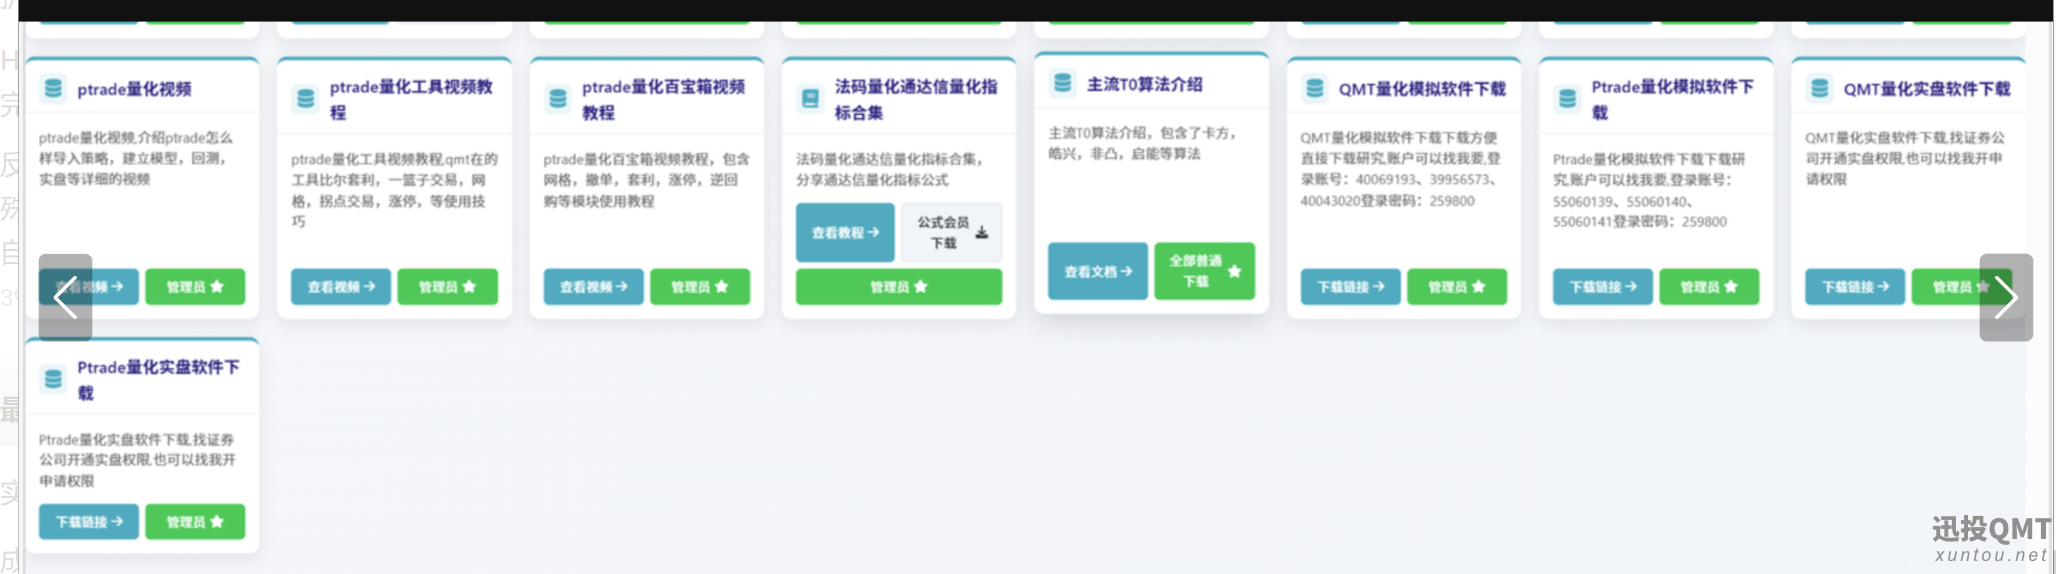2062x574 pixels.
Task: Open 查看视频 on ptrade量化工具视频教程 card
Action: coord(341,287)
